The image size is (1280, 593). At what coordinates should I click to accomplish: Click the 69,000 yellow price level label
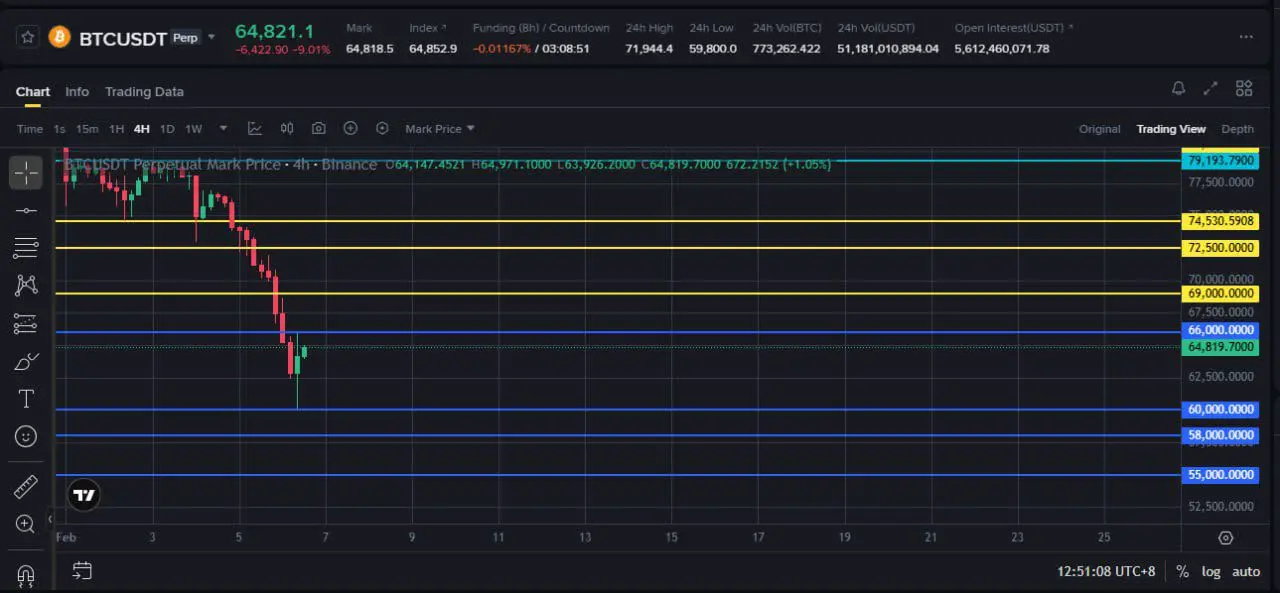coord(1219,294)
